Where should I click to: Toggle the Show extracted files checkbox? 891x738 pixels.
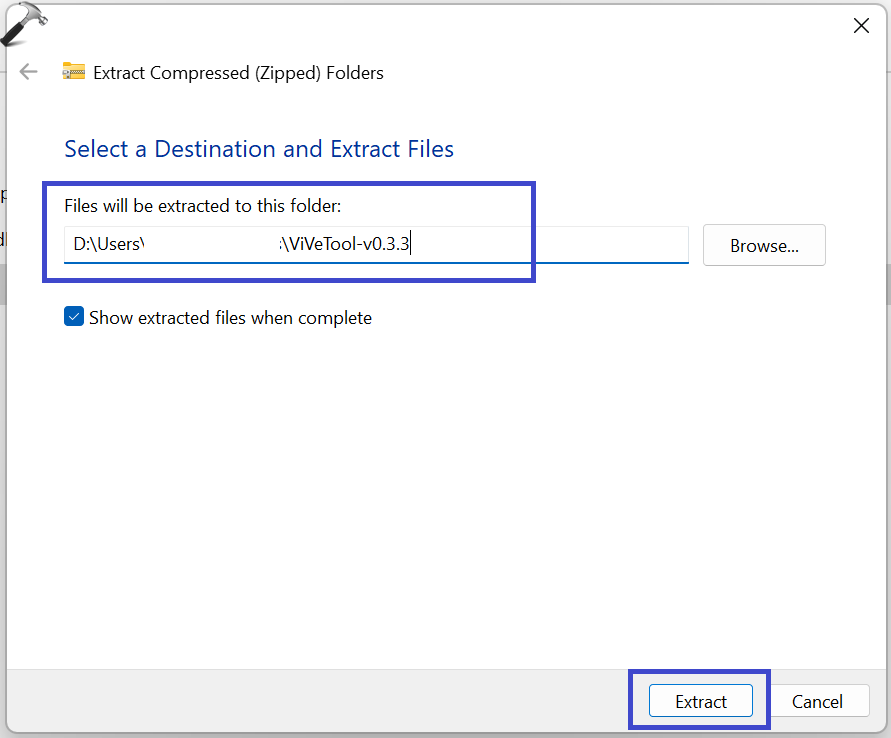click(x=74, y=317)
